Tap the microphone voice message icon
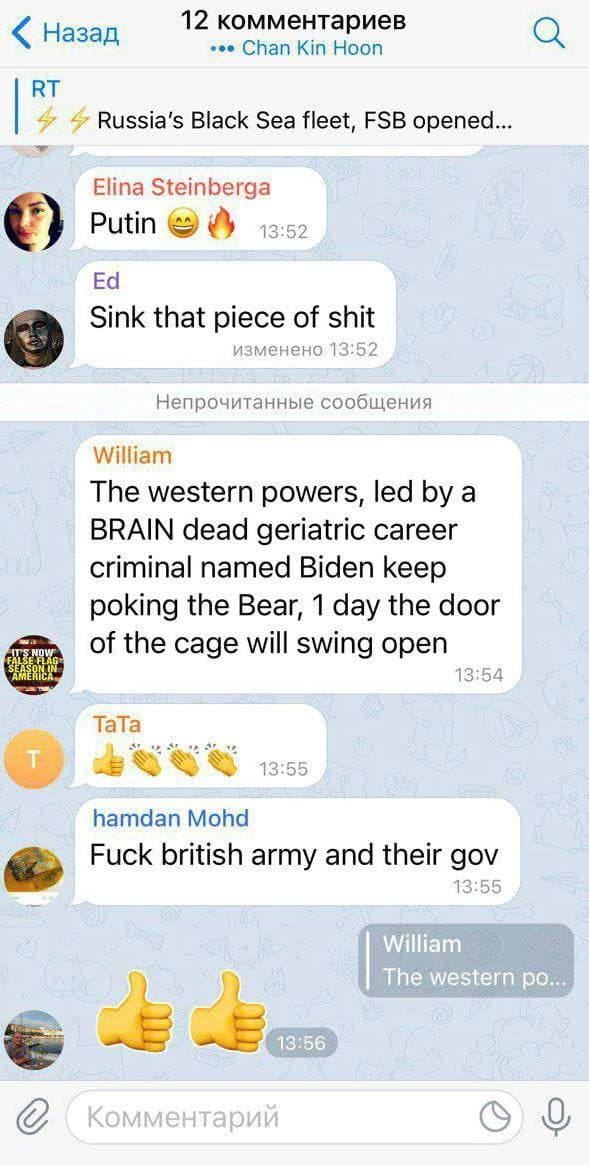The width and height of the screenshot is (589, 1165). click(x=555, y=1117)
